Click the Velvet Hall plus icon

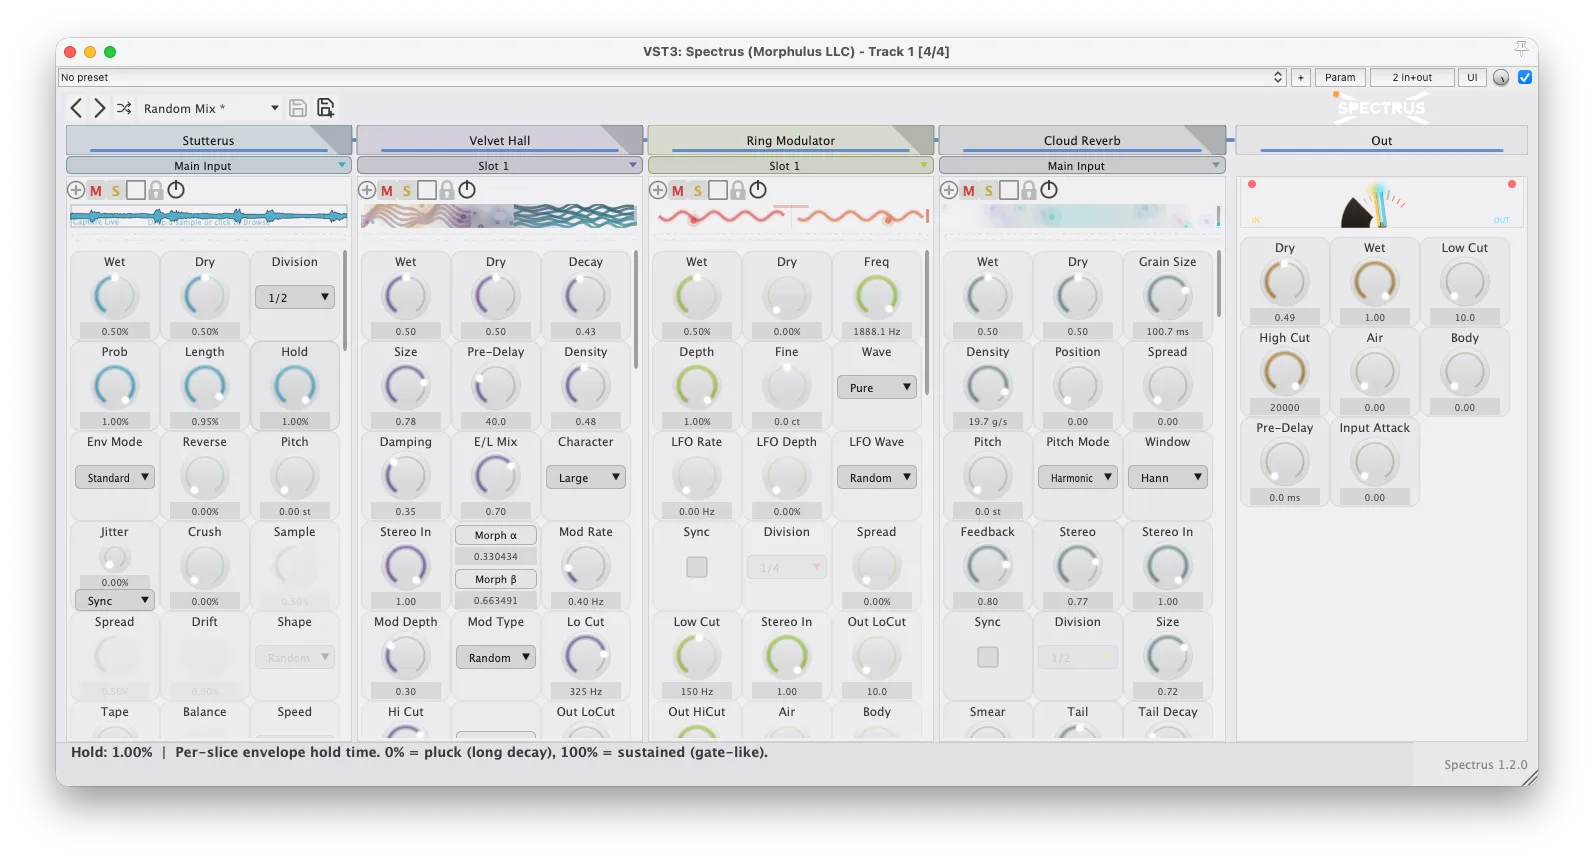pyautogui.click(x=367, y=190)
